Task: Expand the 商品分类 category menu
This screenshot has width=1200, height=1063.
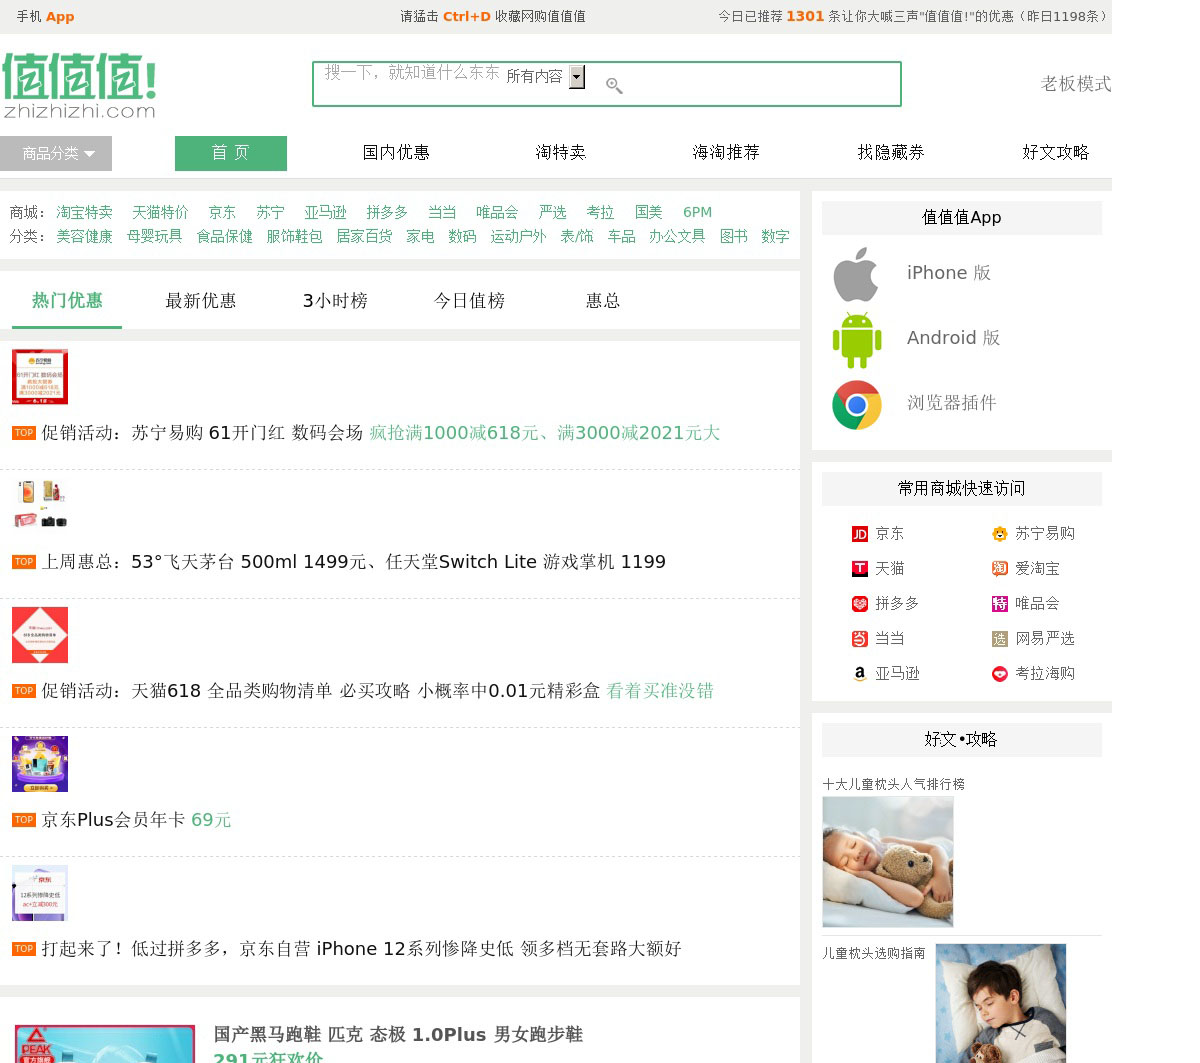Action: pos(56,153)
